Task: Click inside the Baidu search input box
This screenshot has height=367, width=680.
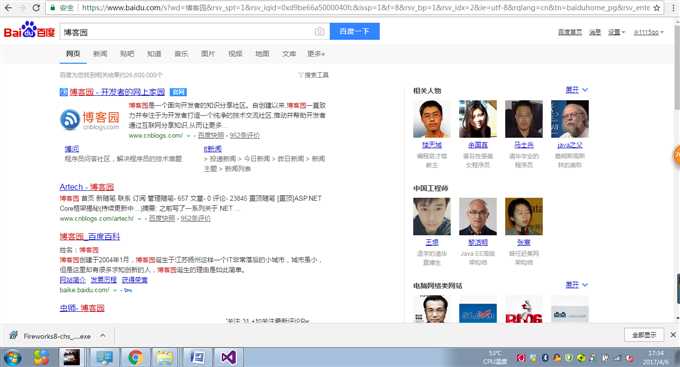Action: [186, 32]
